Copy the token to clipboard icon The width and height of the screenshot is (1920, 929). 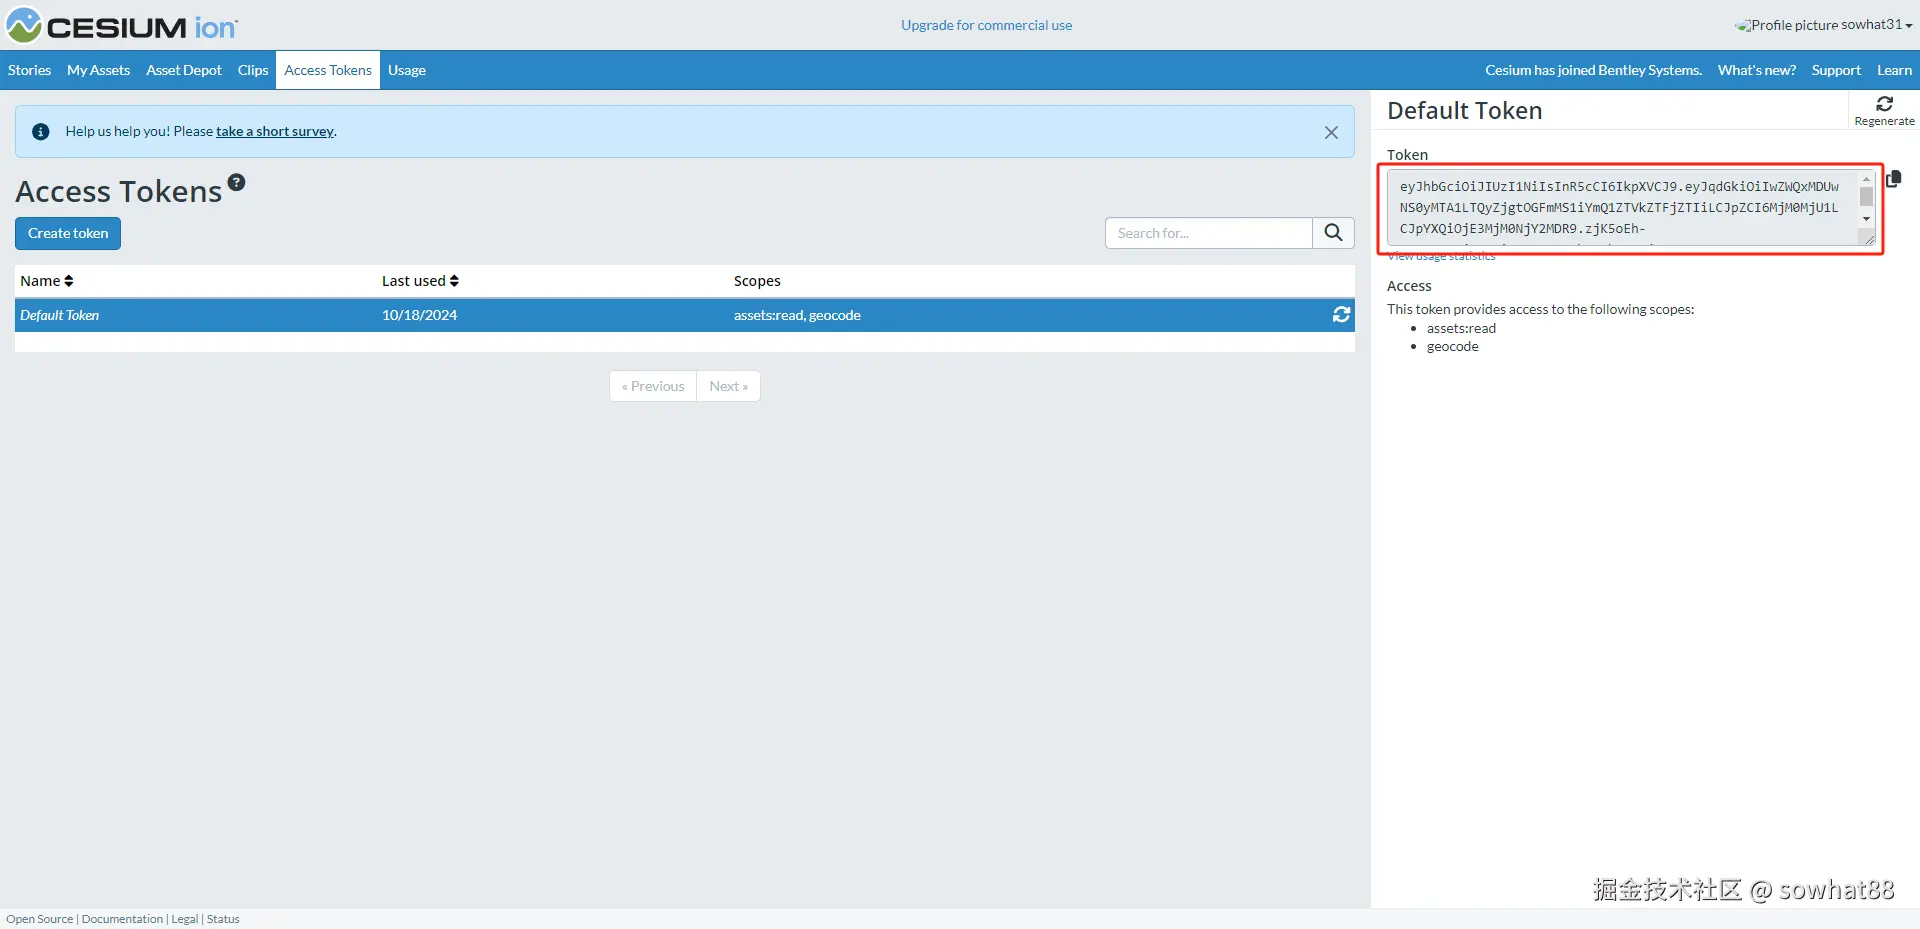(x=1893, y=179)
